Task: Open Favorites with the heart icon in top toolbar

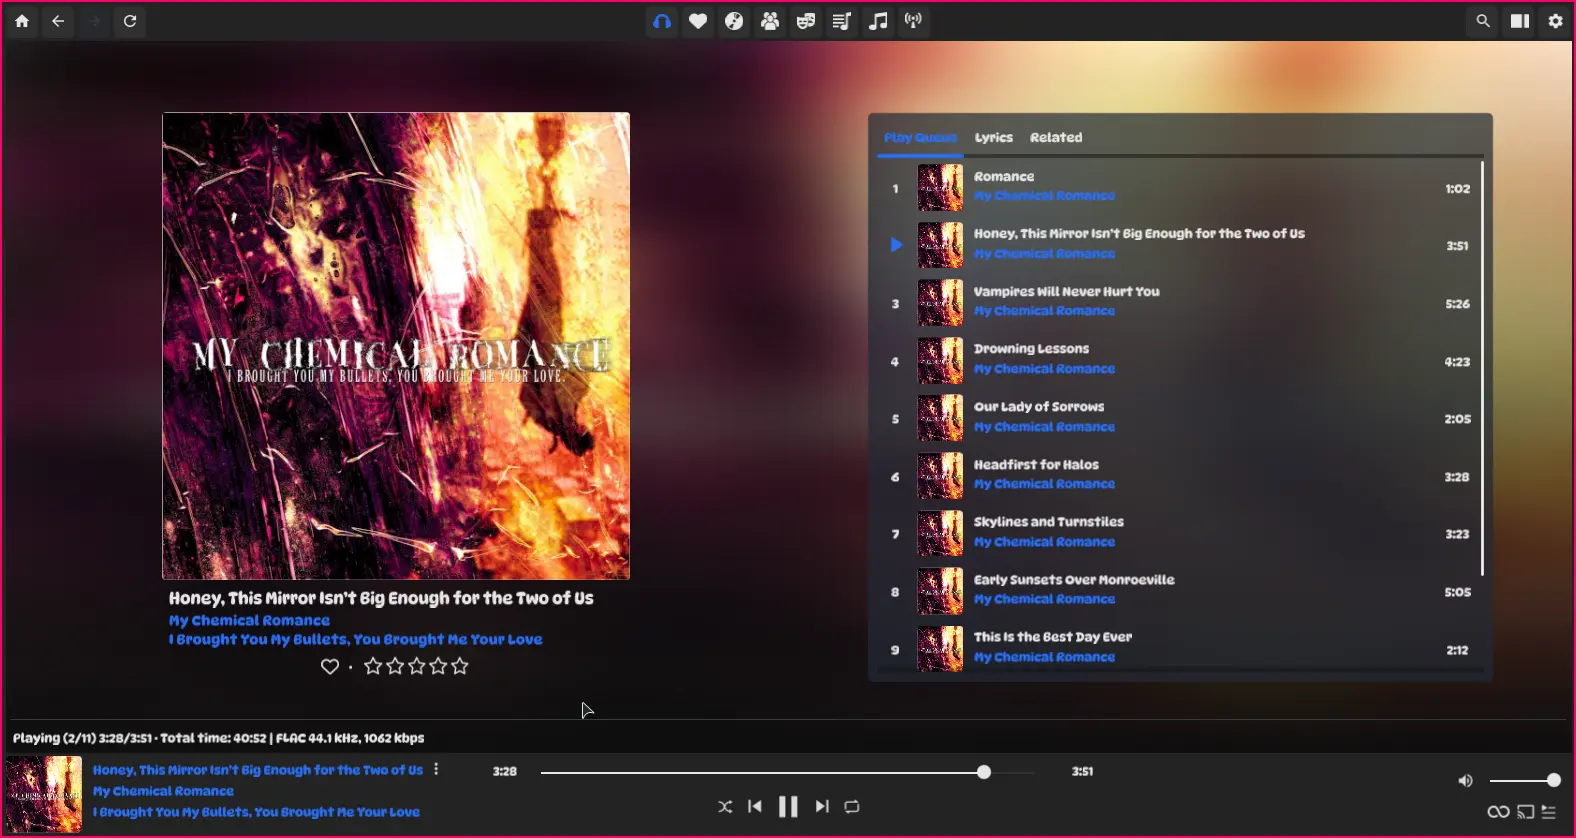Action: pos(698,21)
